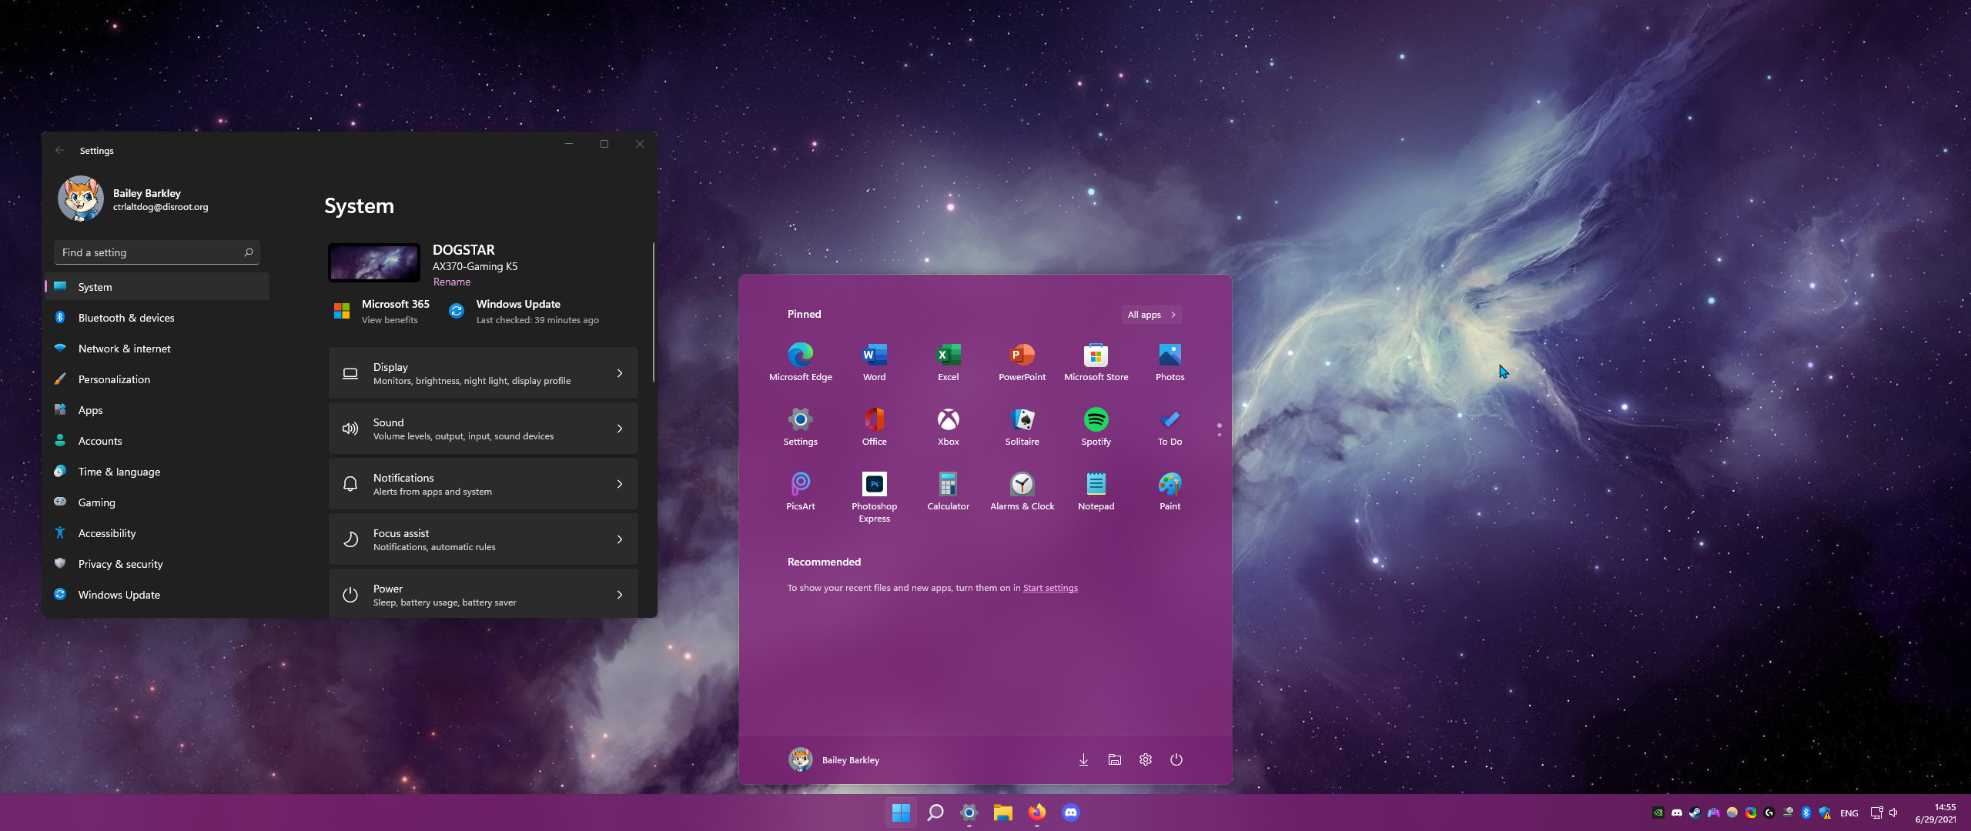Open the Downloads folder icon in Start menu
The height and width of the screenshot is (831, 1971).
[x=1083, y=760]
